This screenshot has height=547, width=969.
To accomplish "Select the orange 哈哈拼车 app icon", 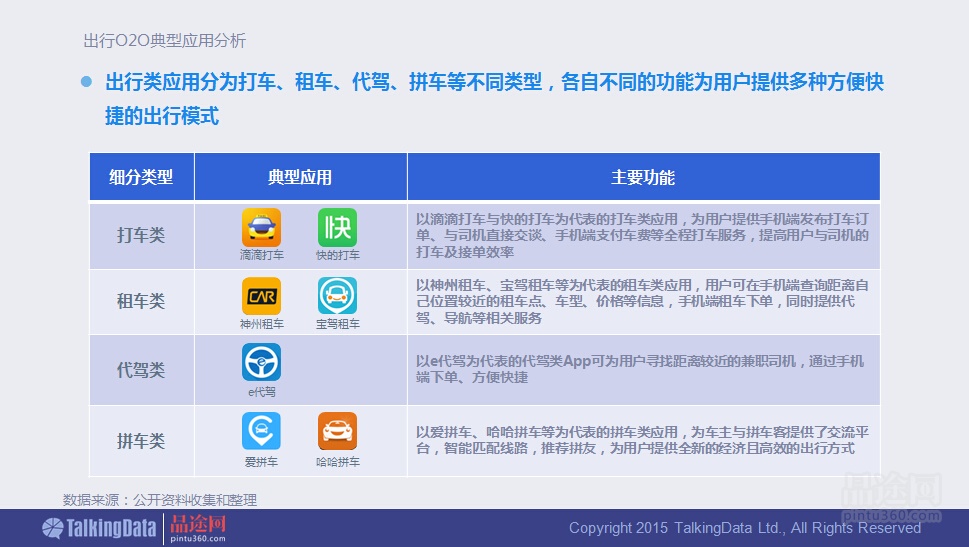I will [x=337, y=431].
